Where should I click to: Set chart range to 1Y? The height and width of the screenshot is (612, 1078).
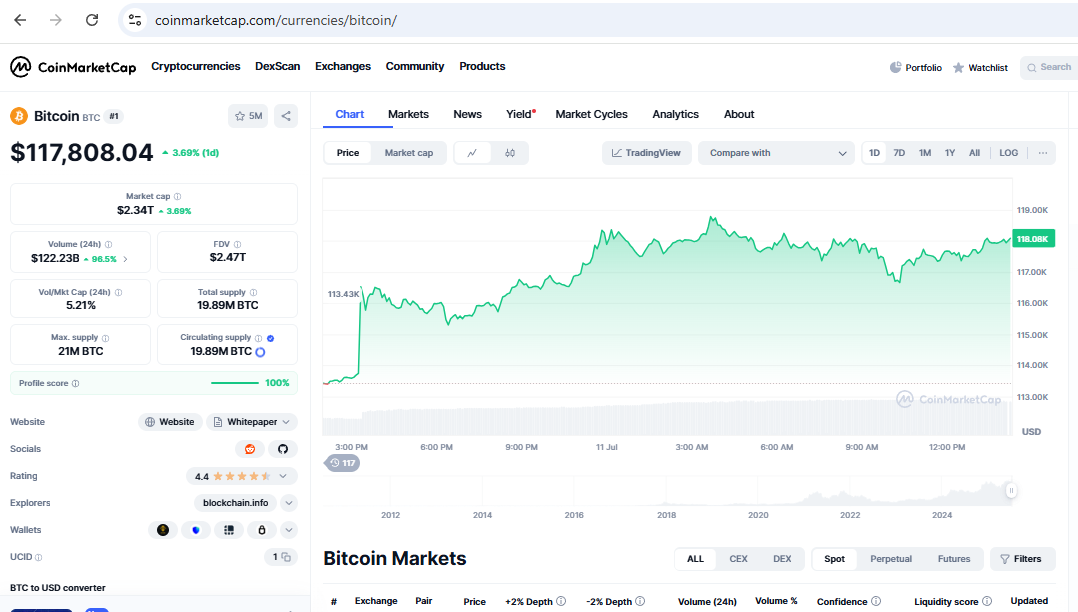coord(950,153)
